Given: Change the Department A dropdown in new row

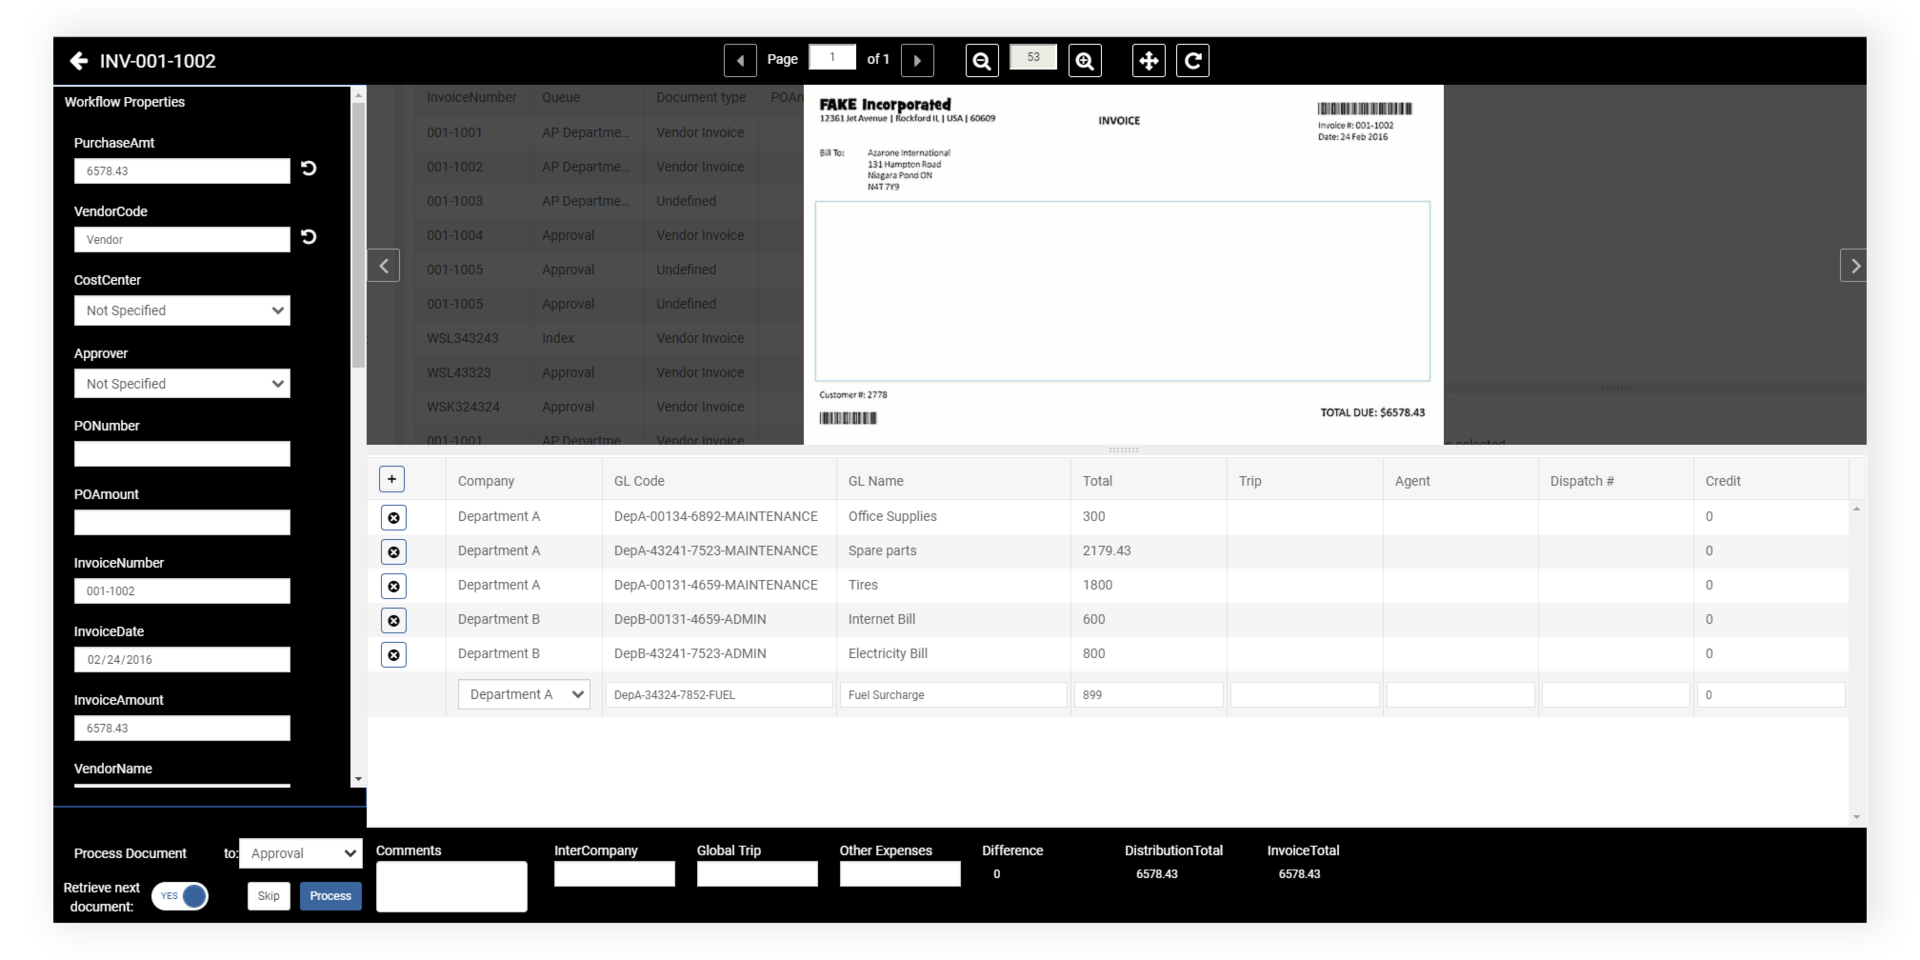Looking at the screenshot, I should 523,694.
